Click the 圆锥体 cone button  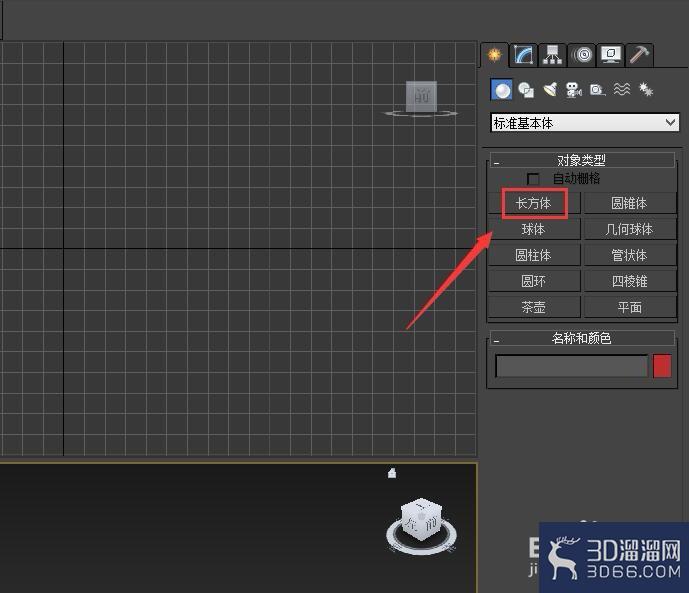[x=629, y=203]
